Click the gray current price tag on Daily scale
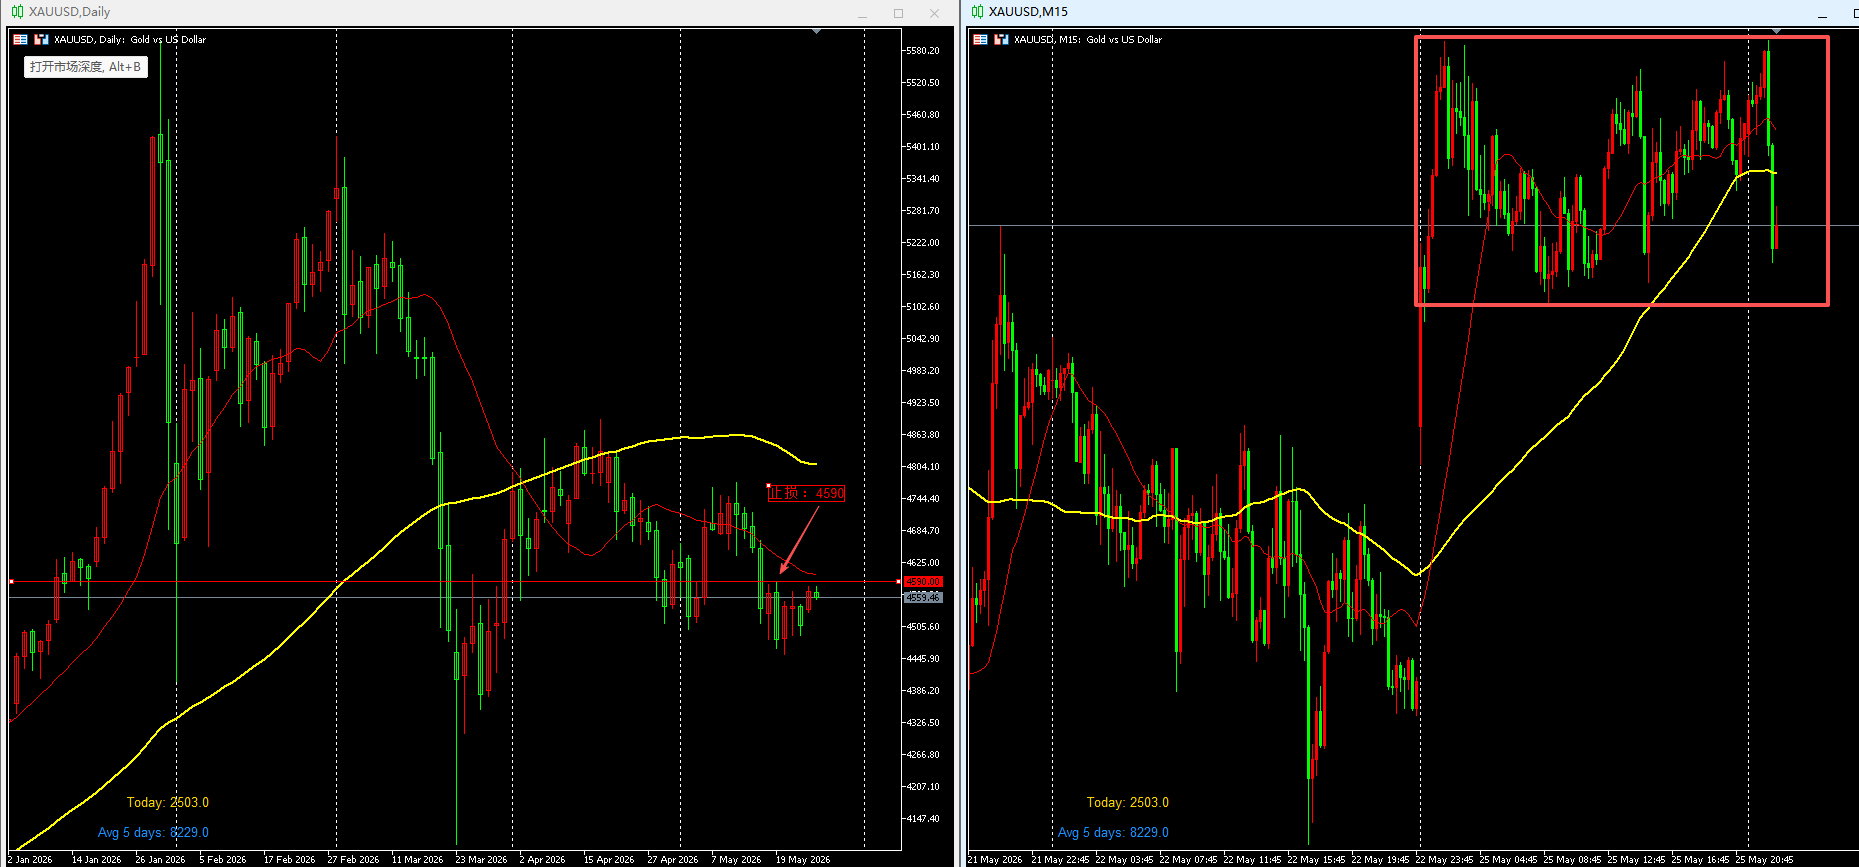The width and height of the screenshot is (1859, 867). pyautogui.click(x=923, y=597)
